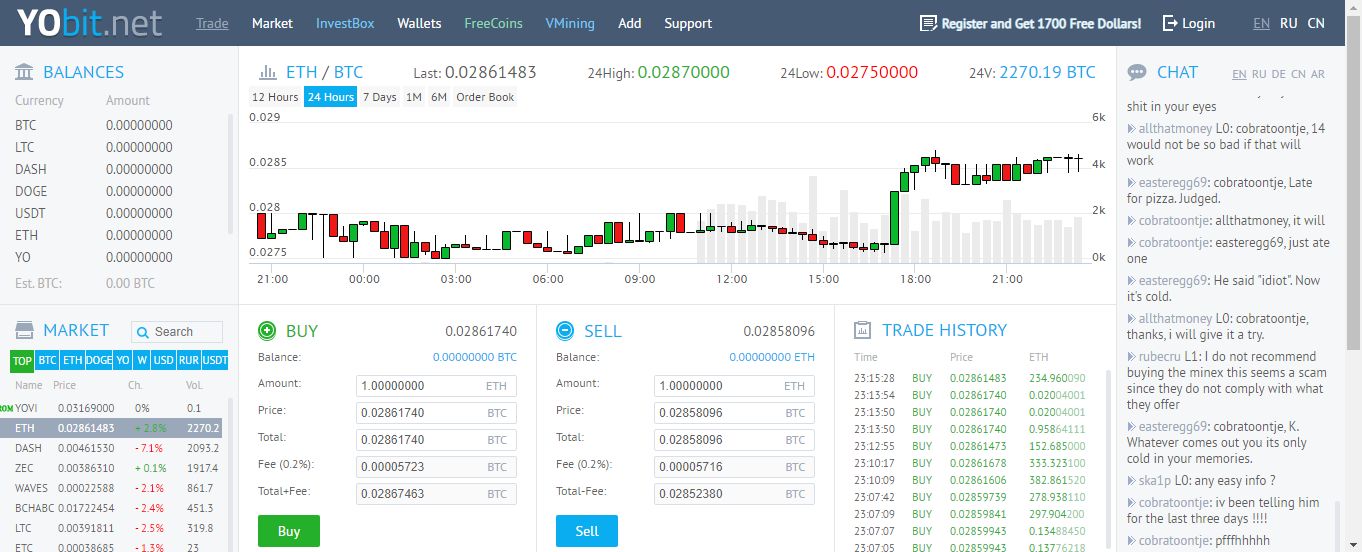Select the 6M chart range
This screenshot has height=552, width=1362.
[x=439, y=97]
